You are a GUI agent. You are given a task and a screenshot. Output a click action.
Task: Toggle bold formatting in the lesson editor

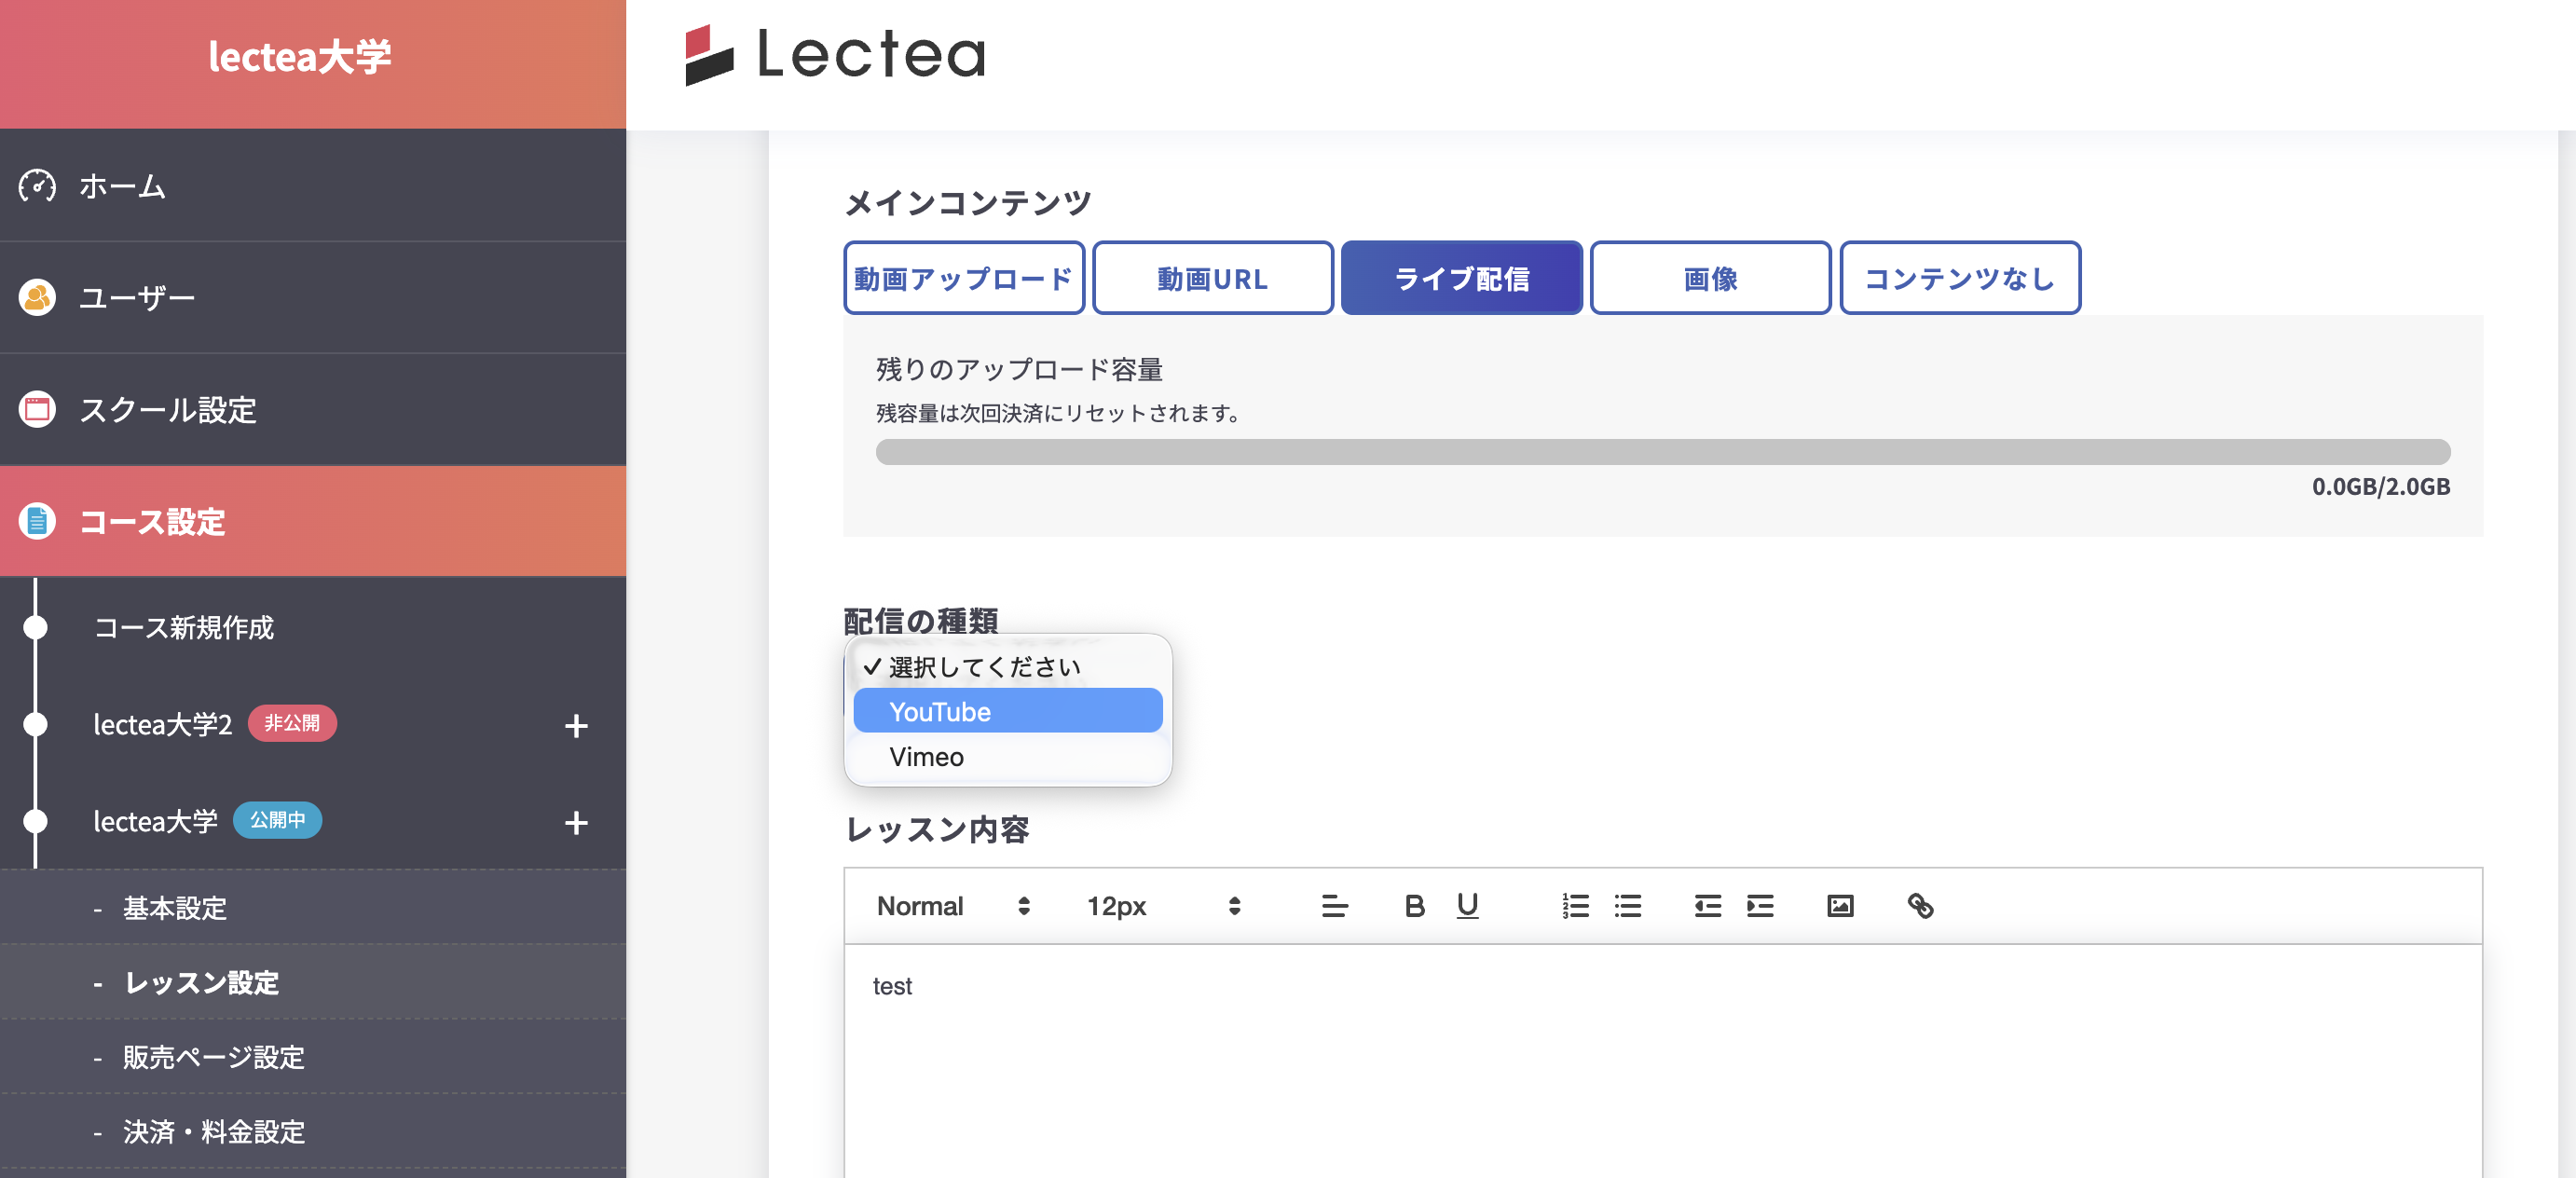coord(1414,906)
